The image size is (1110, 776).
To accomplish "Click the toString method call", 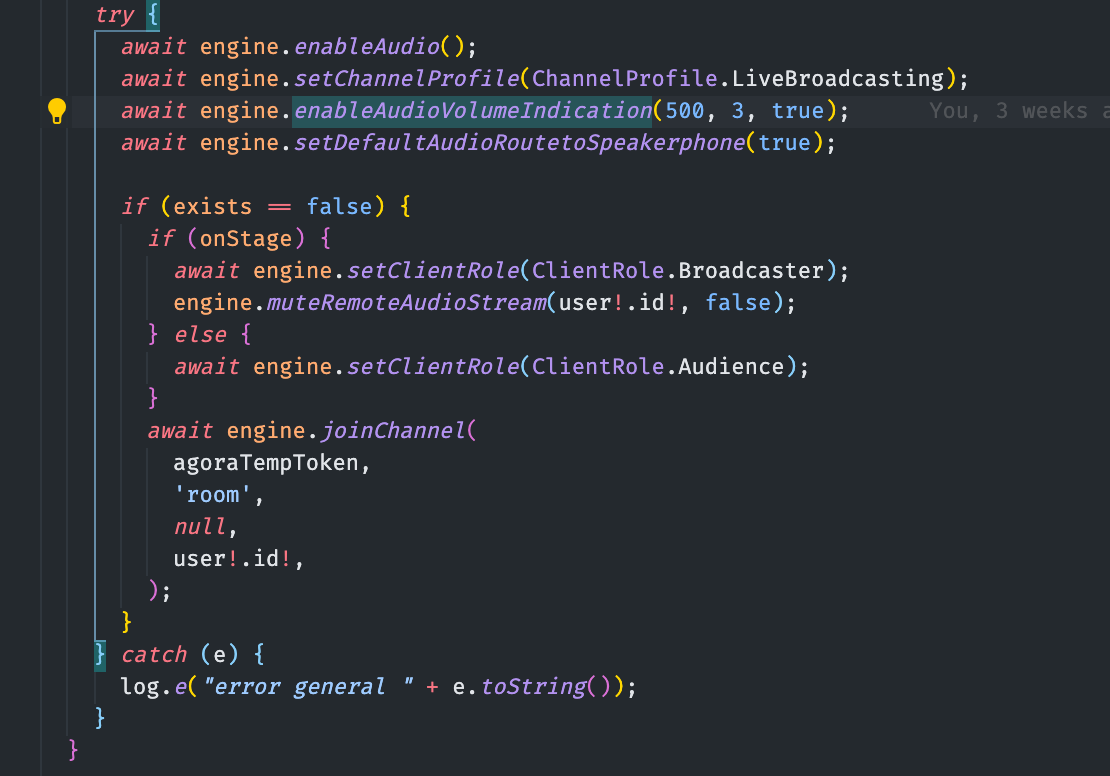I will pyautogui.click(x=533, y=687).
